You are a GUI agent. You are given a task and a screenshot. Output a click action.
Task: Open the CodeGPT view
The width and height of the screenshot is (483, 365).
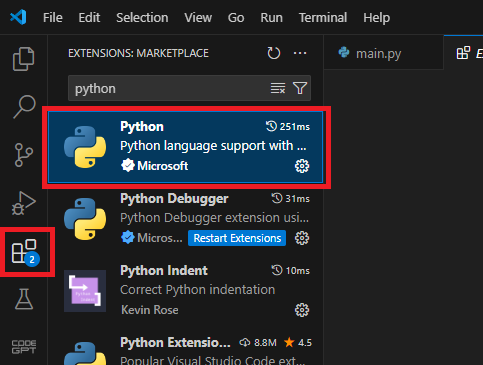[x=24, y=347]
